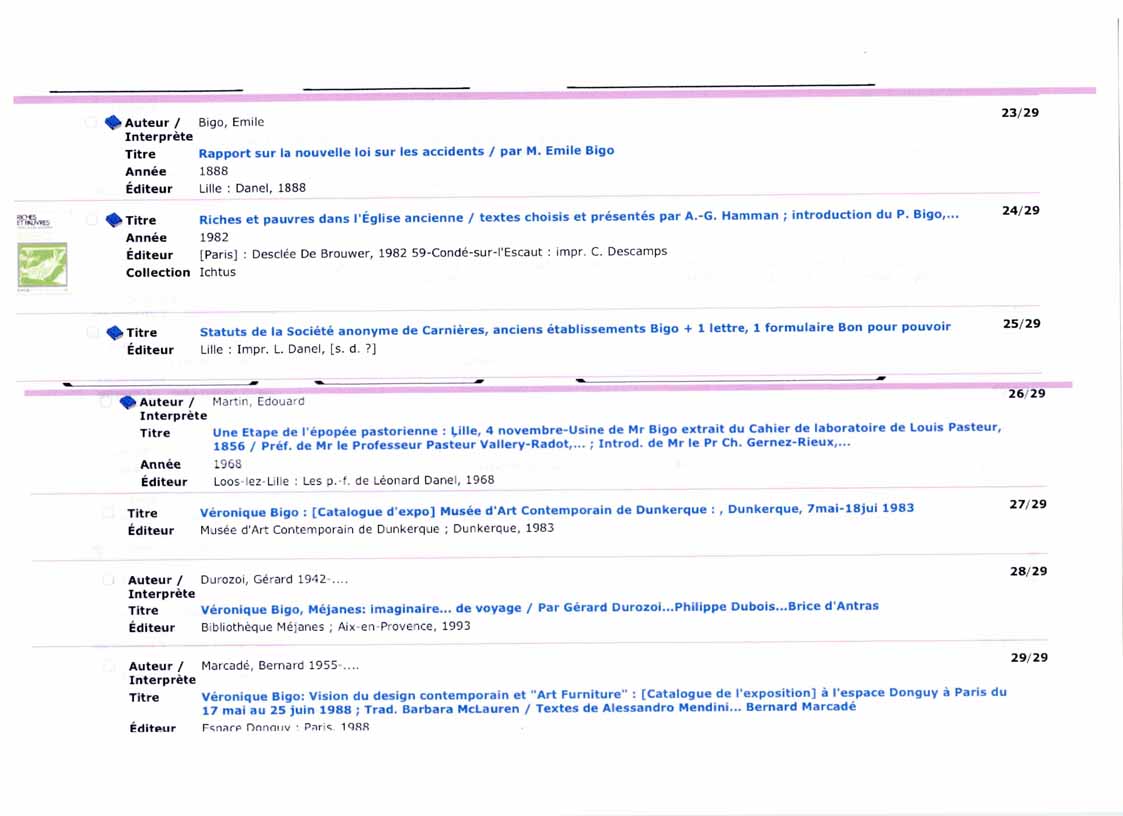This screenshot has height=816, width=1123.
Task: Click author Marcadé, Bernard 1955-....
Action: (280, 666)
